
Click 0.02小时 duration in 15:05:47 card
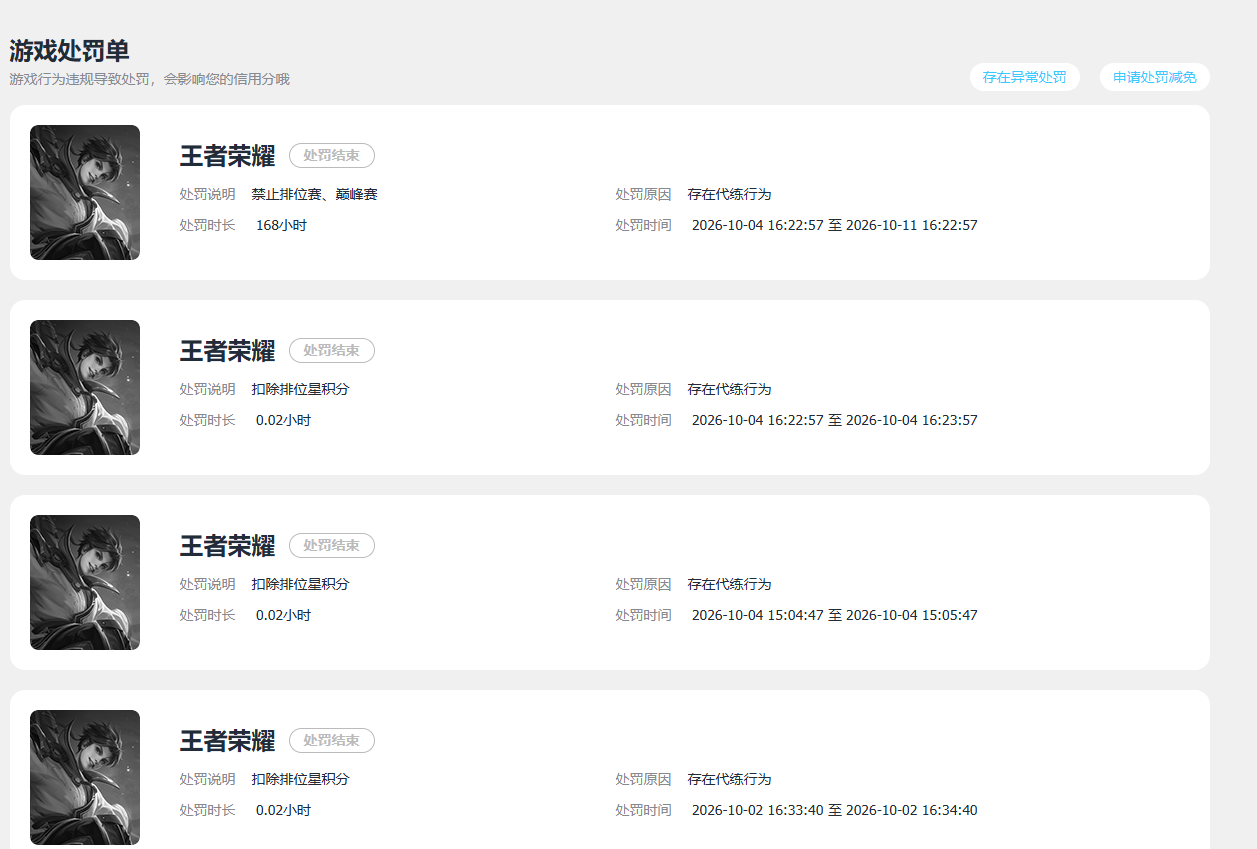click(283, 615)
